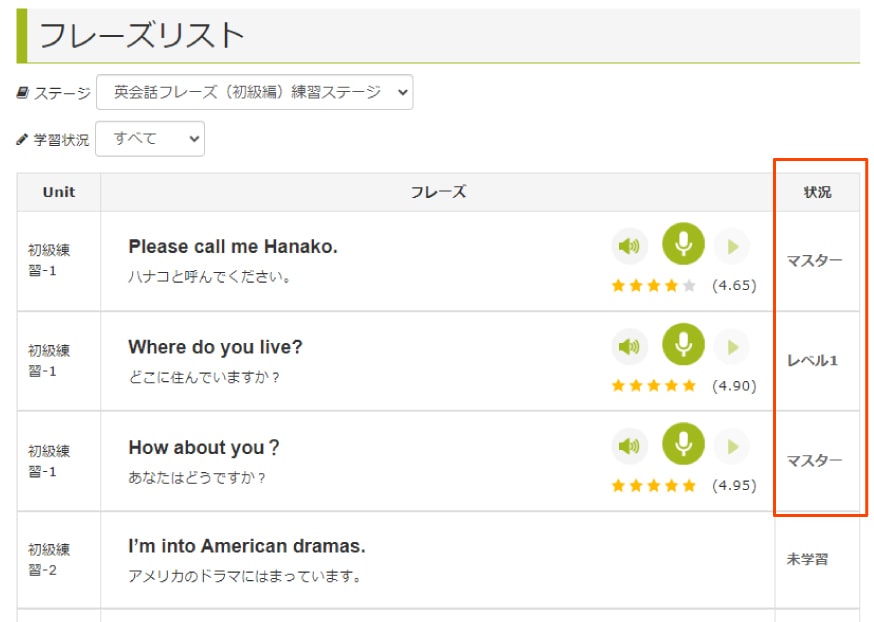874x622 pixels.
Task: Play recorded 'How about you?' audio
Action: point(731,446)
